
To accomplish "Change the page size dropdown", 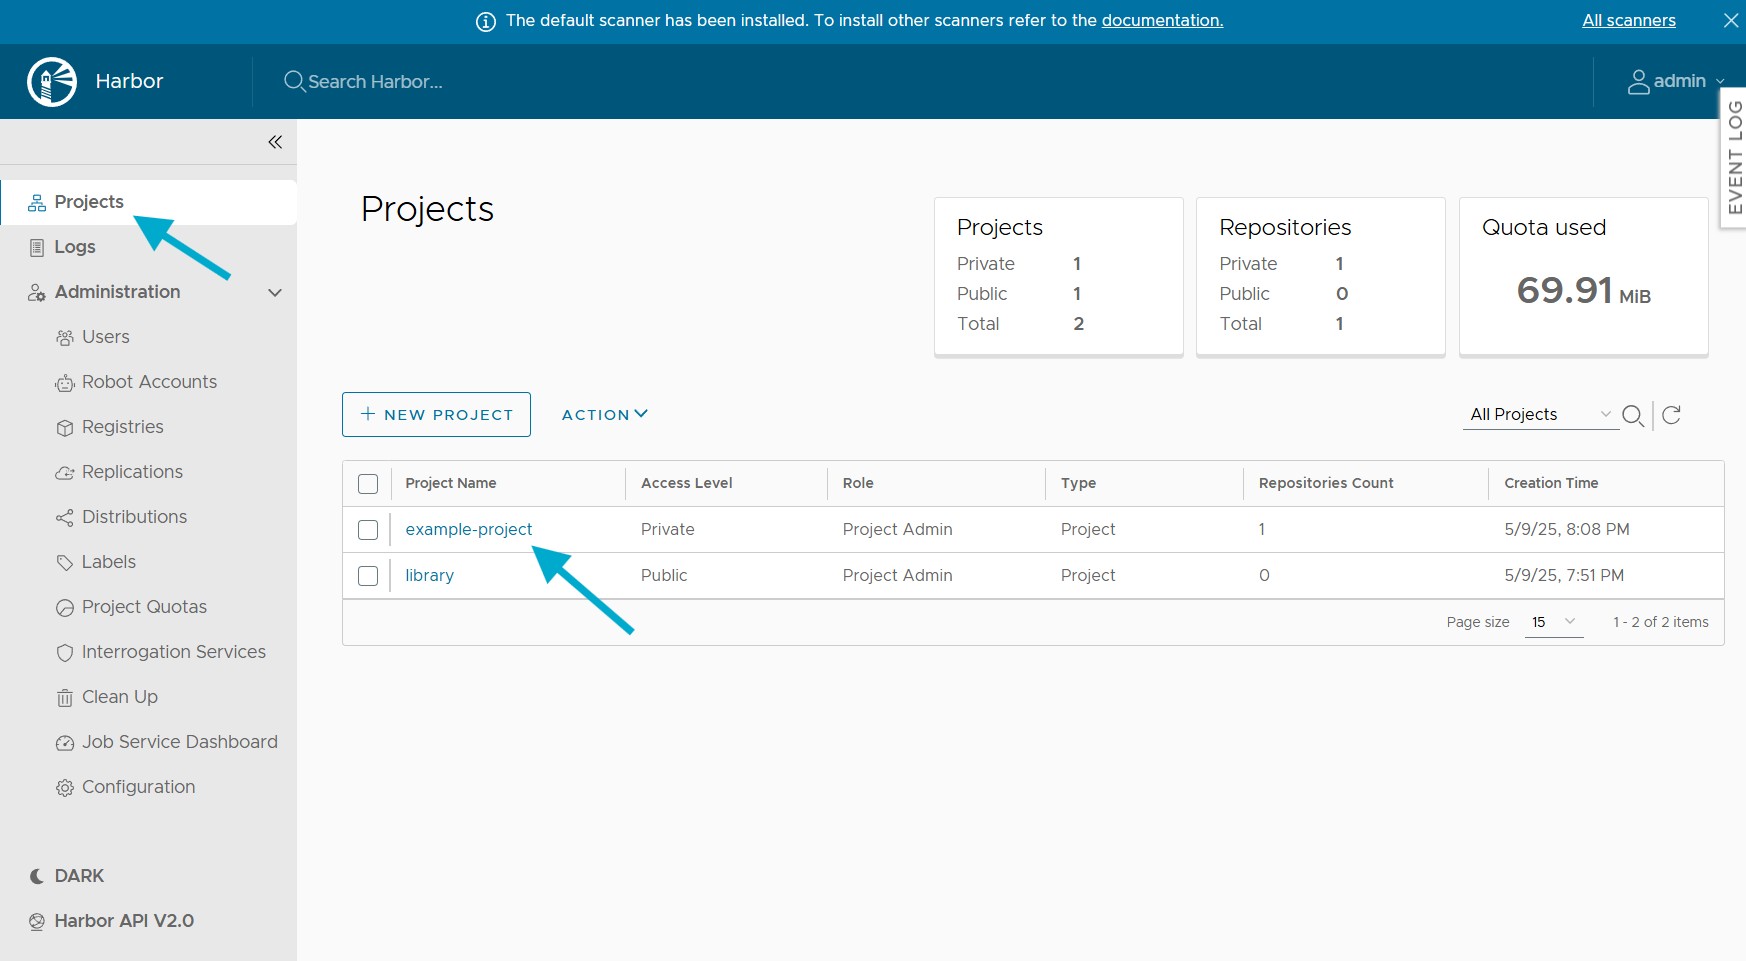I will pyautogui.click(x=1553, y=622).
